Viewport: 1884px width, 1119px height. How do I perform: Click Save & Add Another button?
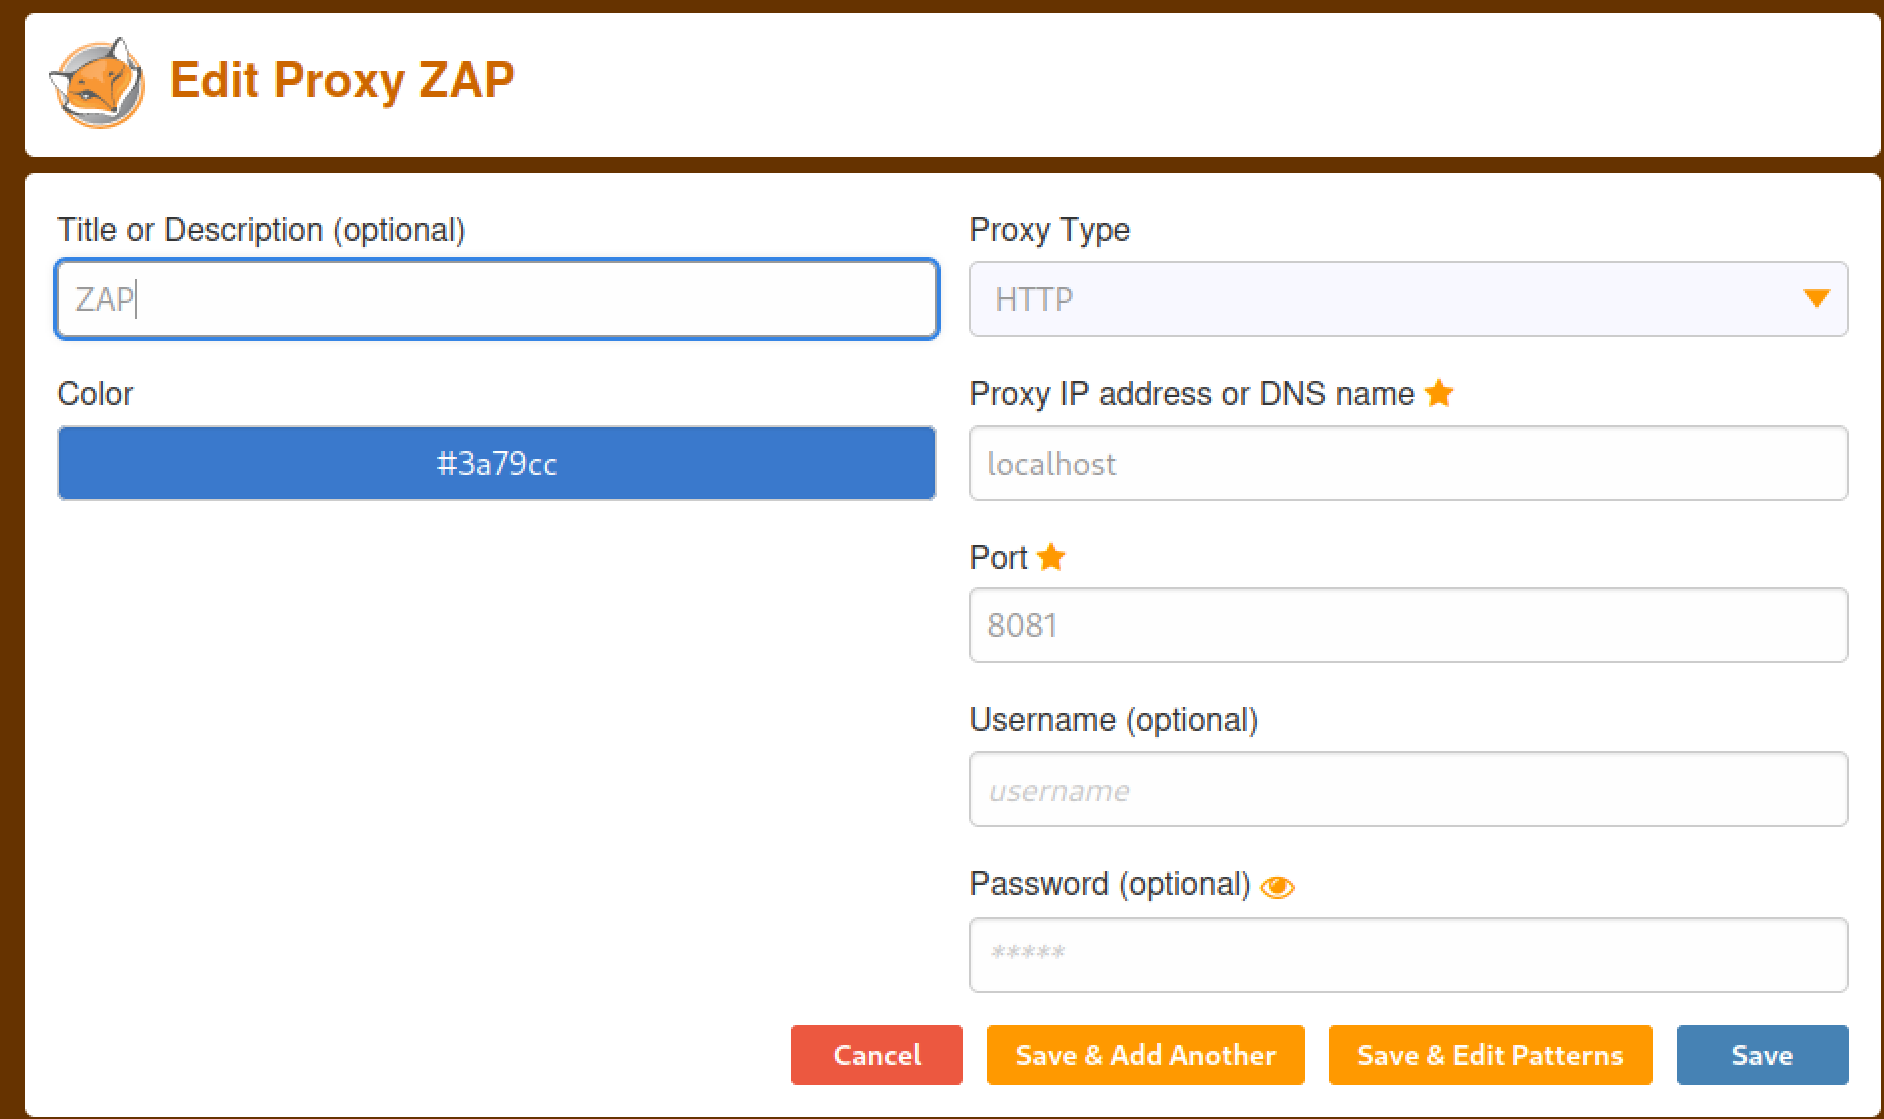click(1145, 1055)
